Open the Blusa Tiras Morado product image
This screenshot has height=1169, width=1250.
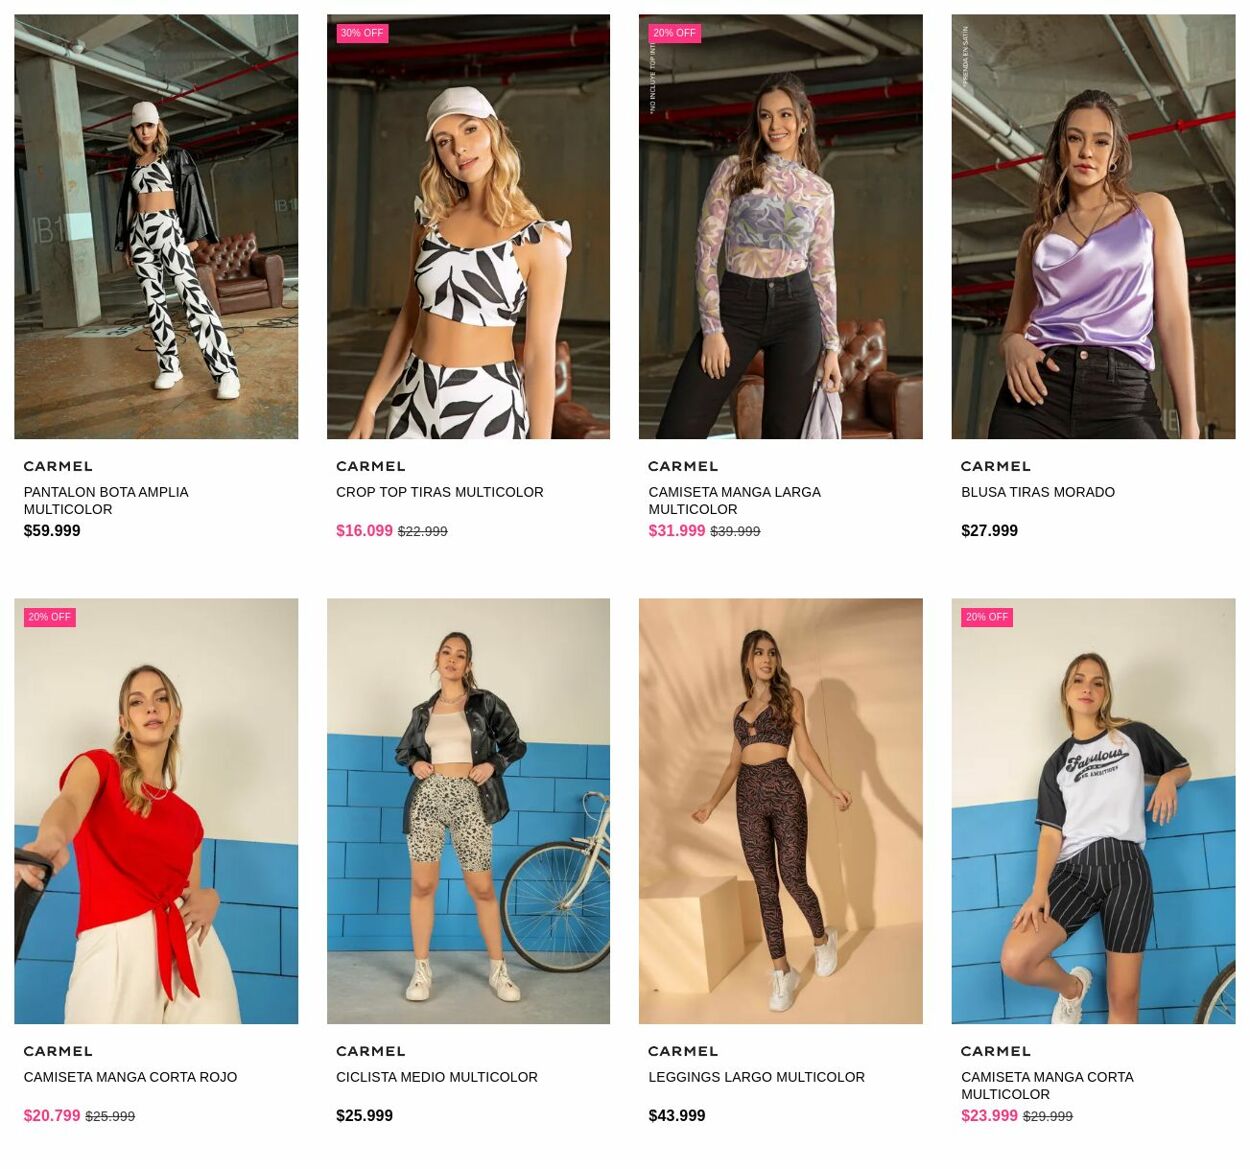[1093, 226]
